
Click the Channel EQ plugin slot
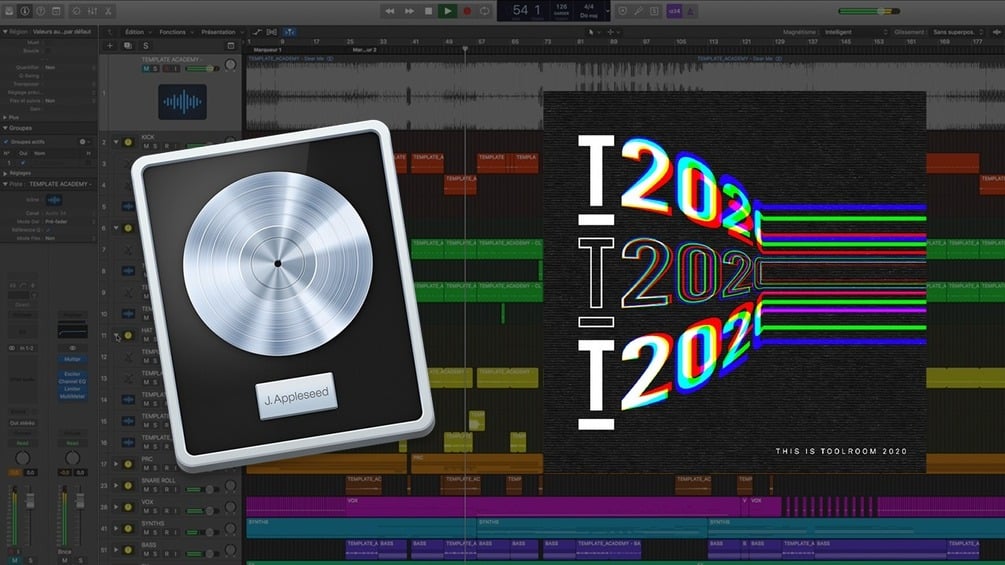click(72, 381)
